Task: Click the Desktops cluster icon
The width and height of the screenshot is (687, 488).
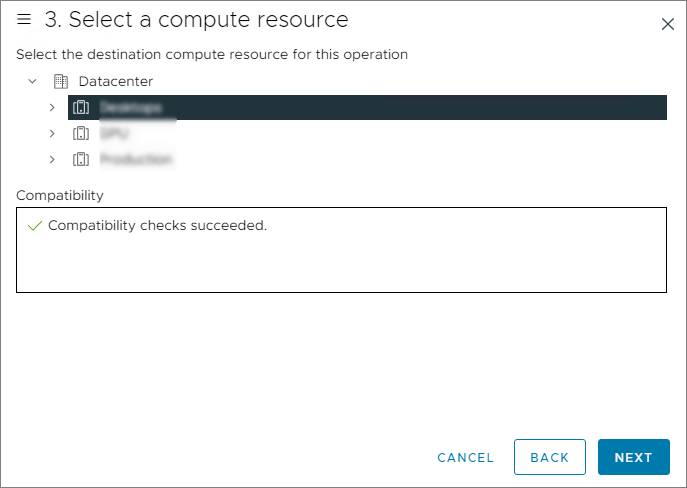Action: point(81,107)
